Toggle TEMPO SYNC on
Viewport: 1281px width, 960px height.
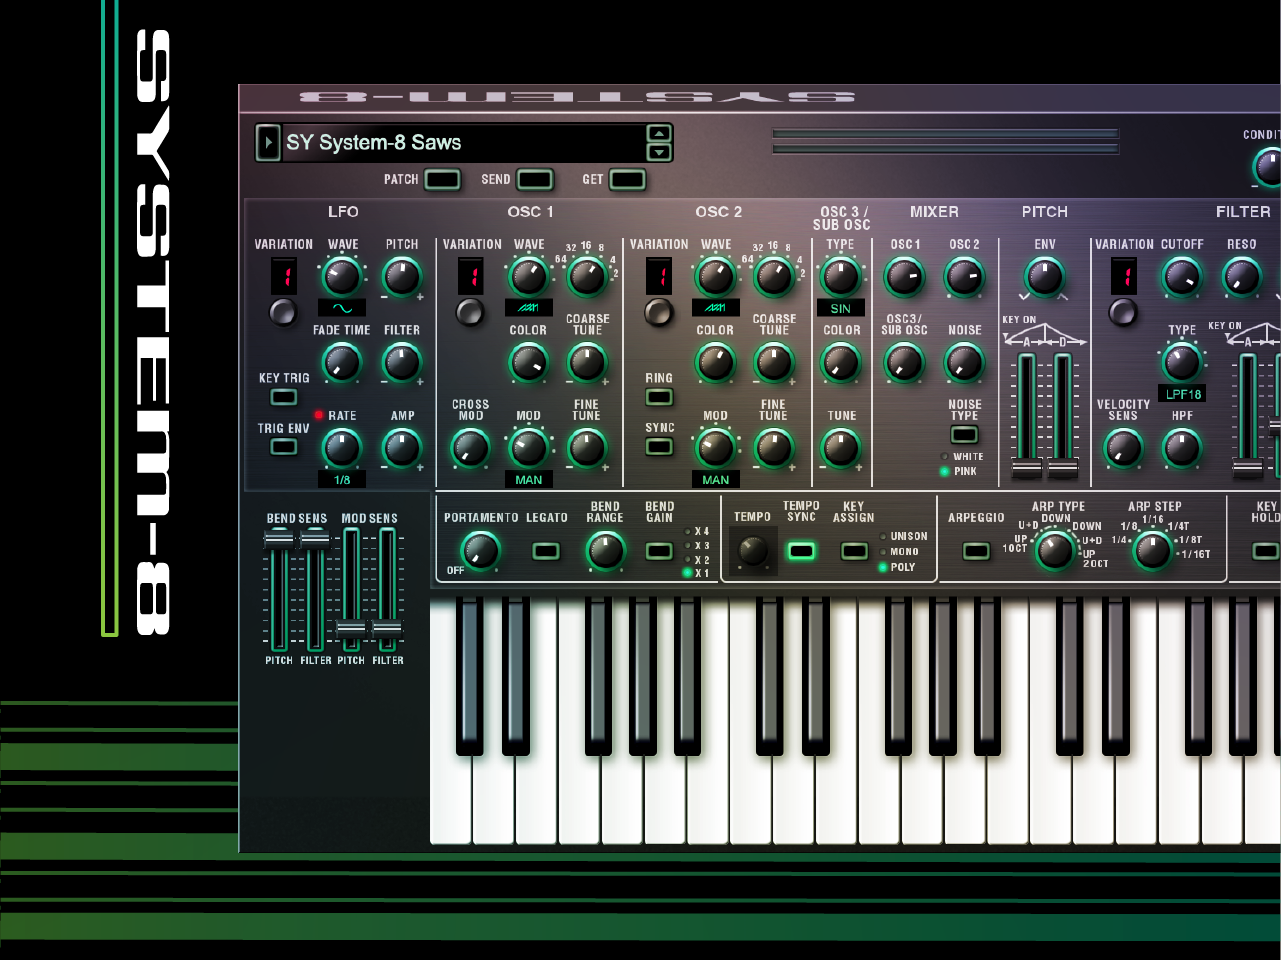click(x=800, y=551)
